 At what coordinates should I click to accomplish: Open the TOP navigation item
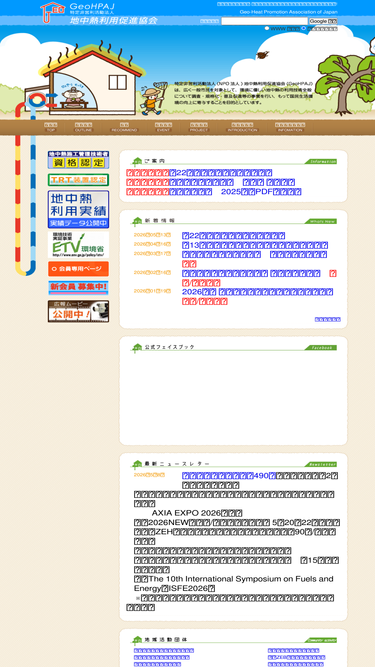coord(51,127)
